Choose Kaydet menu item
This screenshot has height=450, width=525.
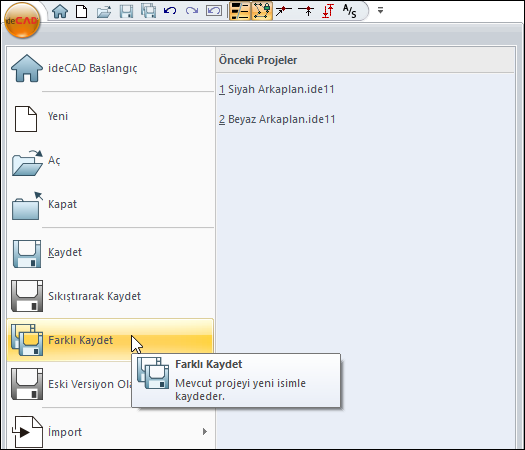[110, 252]
